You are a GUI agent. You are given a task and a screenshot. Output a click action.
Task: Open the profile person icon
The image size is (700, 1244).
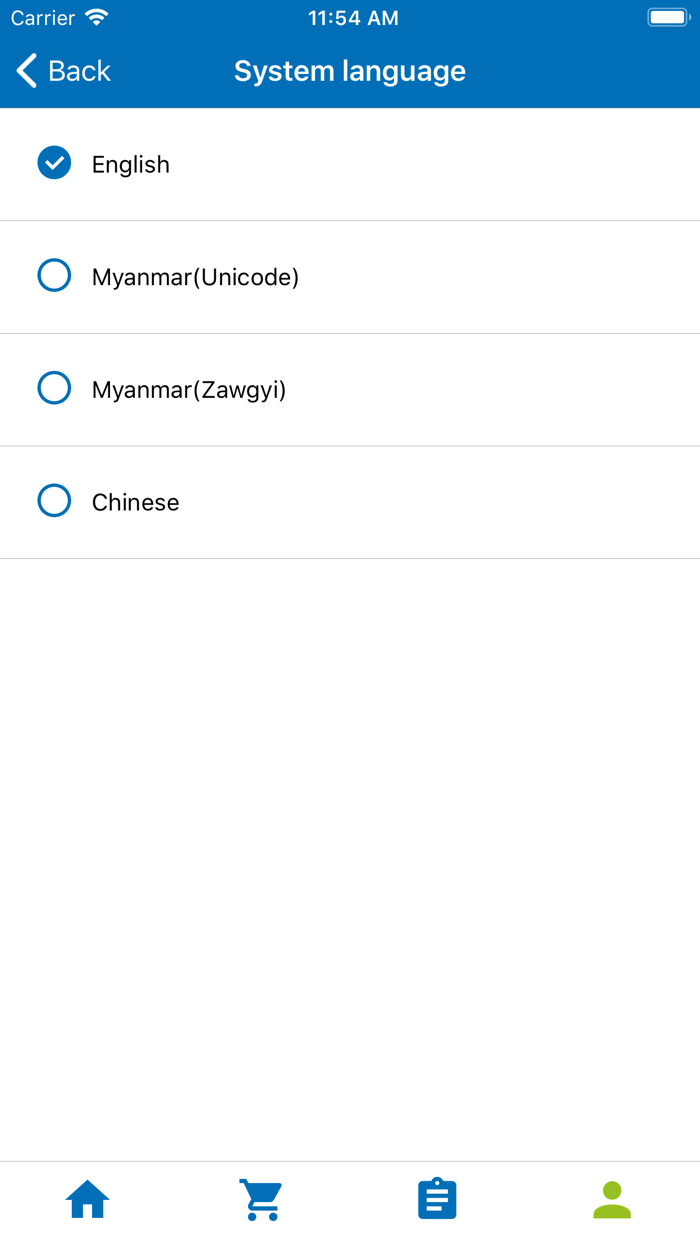pos(612,1198)
